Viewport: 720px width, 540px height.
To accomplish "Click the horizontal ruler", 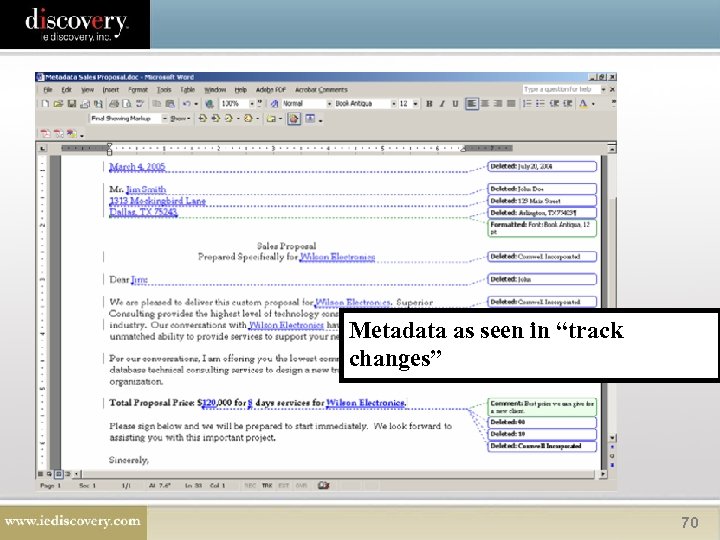I will 287,148.
